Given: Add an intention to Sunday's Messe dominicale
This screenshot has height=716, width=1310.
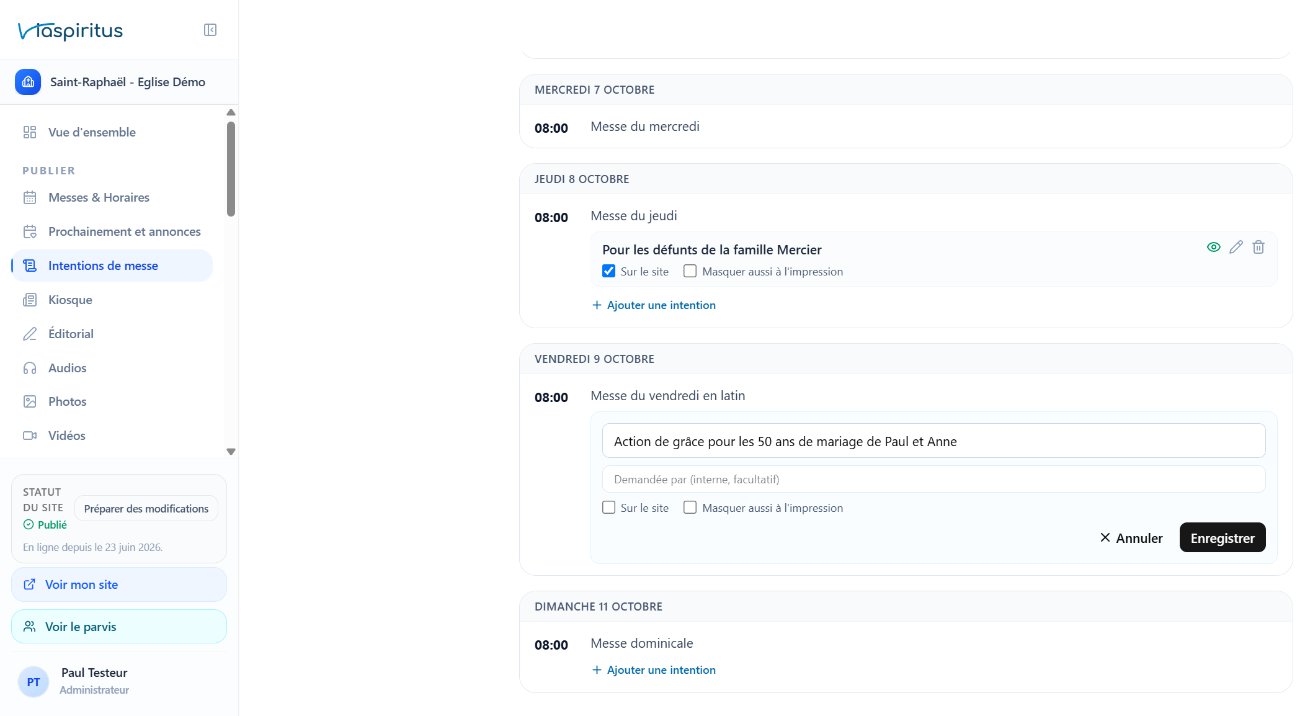Looking at the screenshot, I should [x=654, y=670].
